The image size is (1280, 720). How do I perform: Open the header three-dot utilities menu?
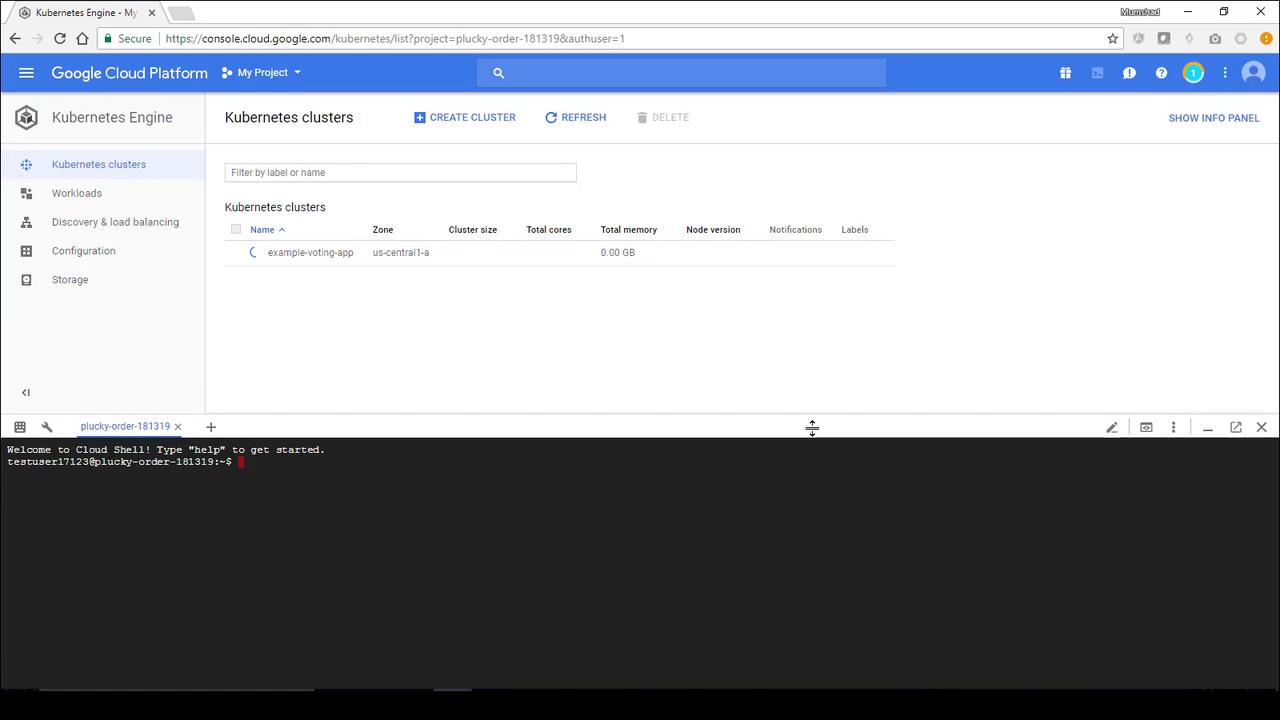coord(1225,73)
